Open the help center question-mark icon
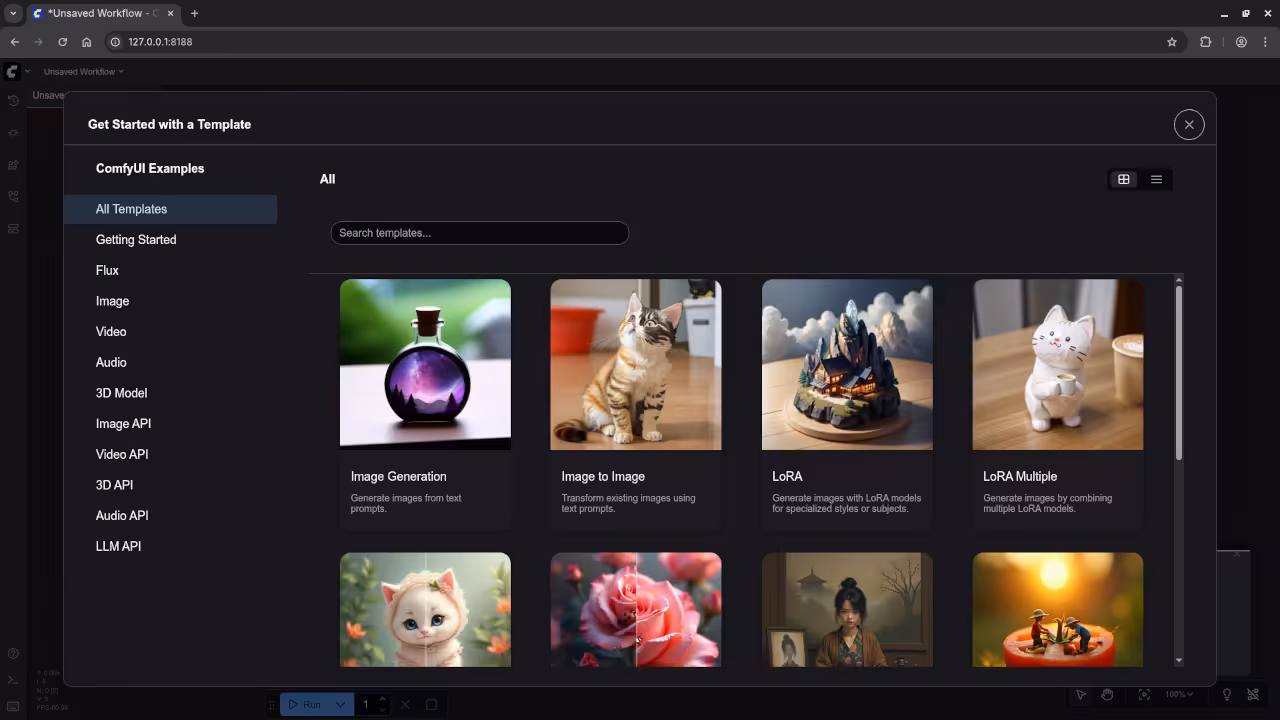The width and height of the screenshot is (1280, 720). pos(13,654)
